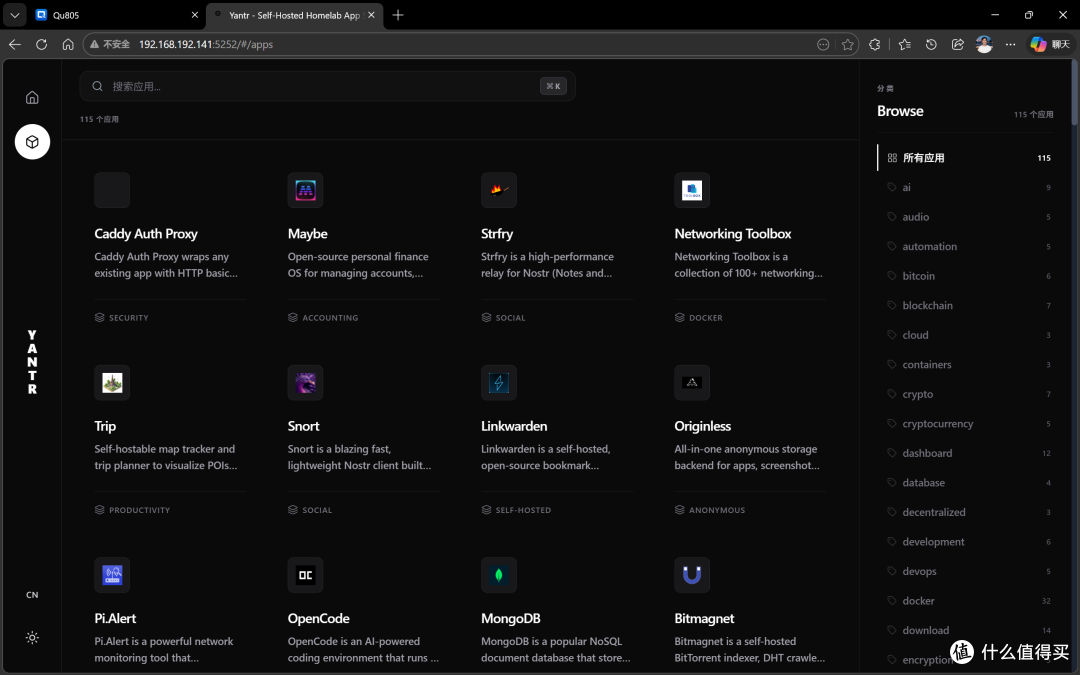Focus the app search field
1080x675 pixels.
[x=327, y=86]
